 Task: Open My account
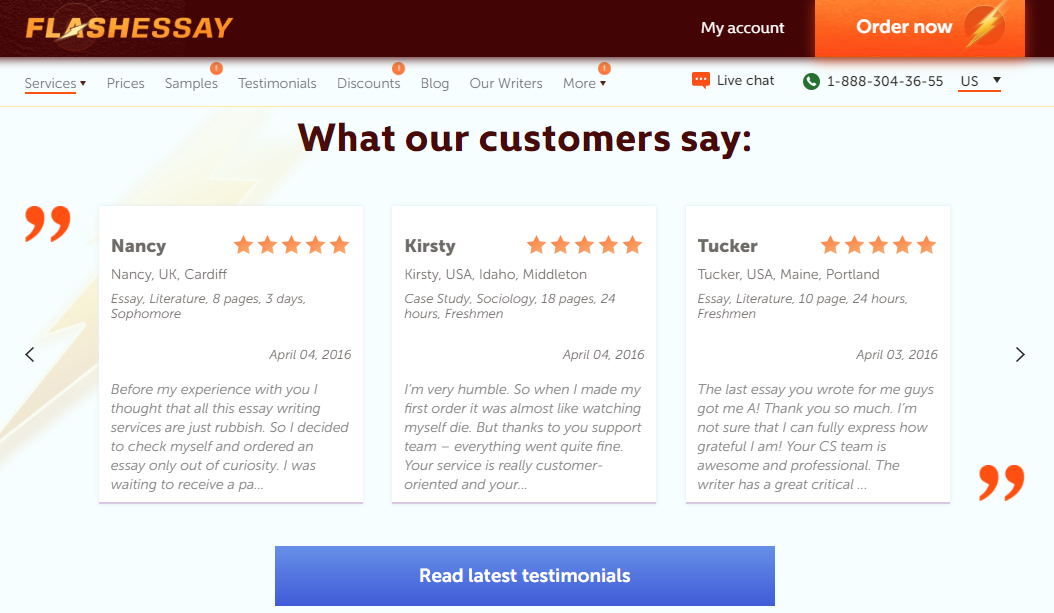742,28
